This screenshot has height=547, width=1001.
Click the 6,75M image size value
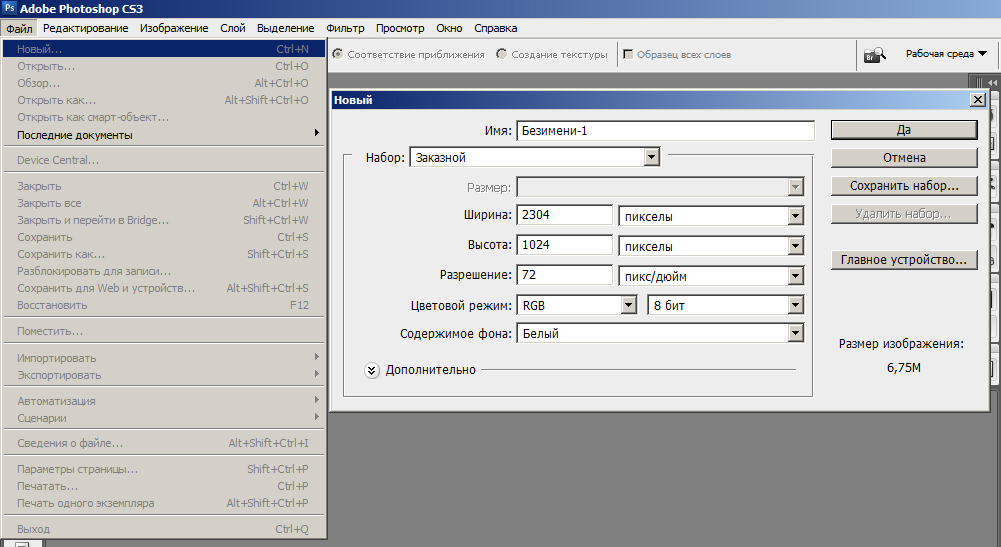tap(903, 368)
